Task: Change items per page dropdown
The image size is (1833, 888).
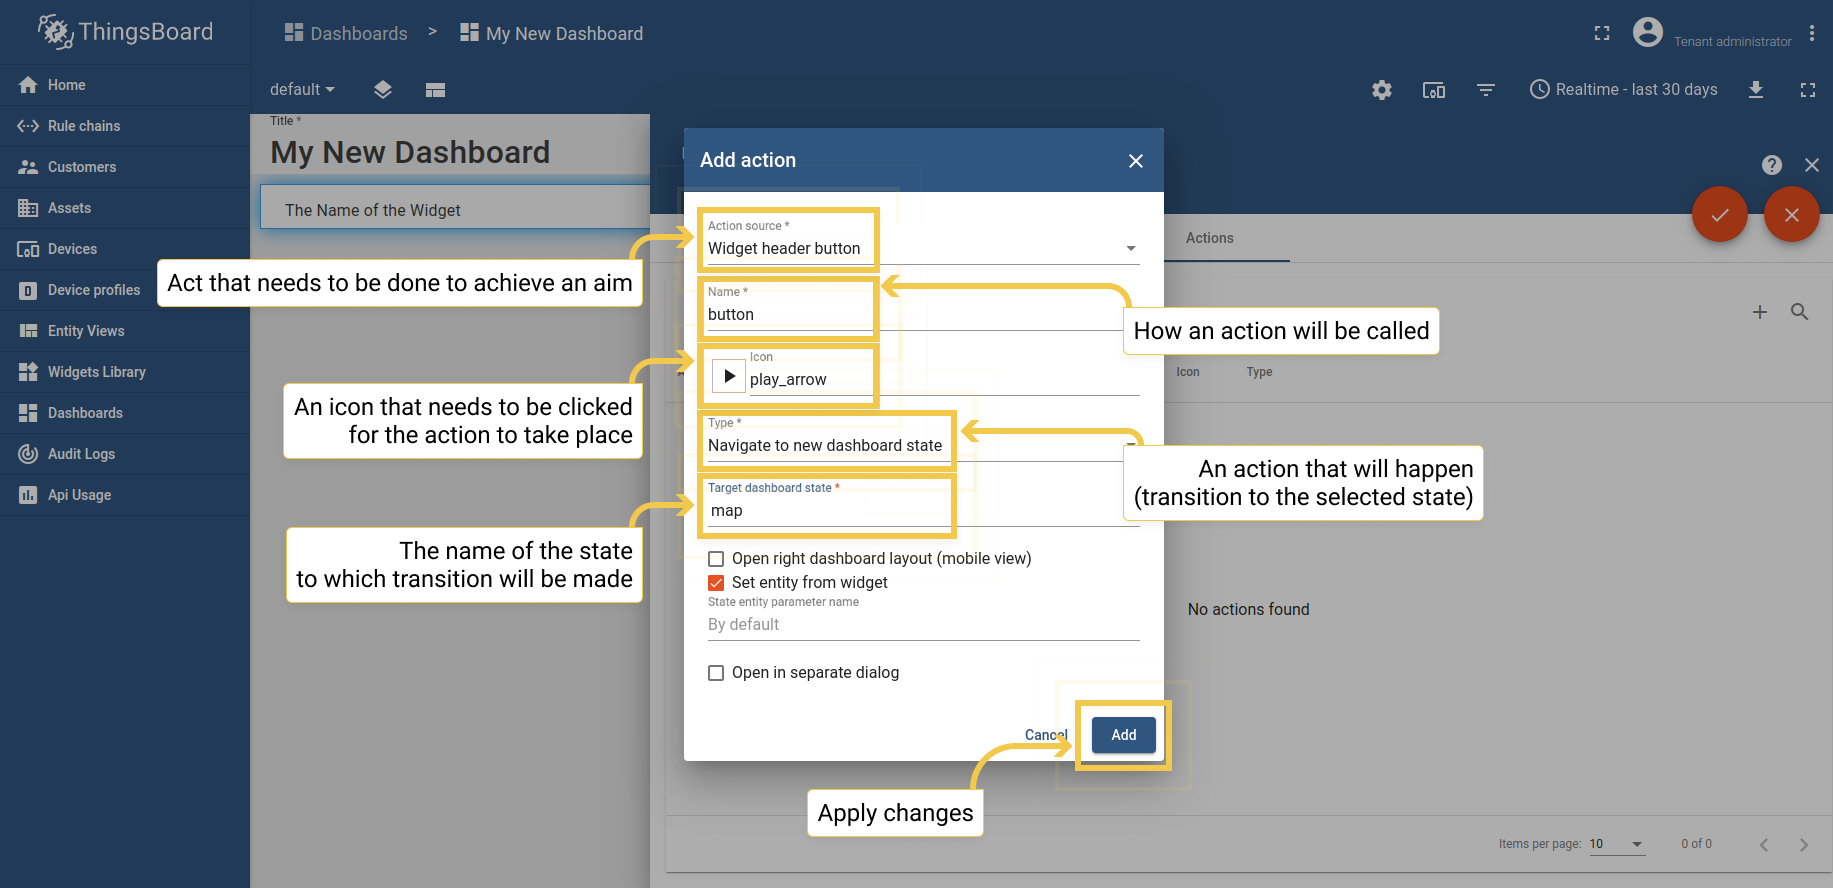Action: [1616, 844]
